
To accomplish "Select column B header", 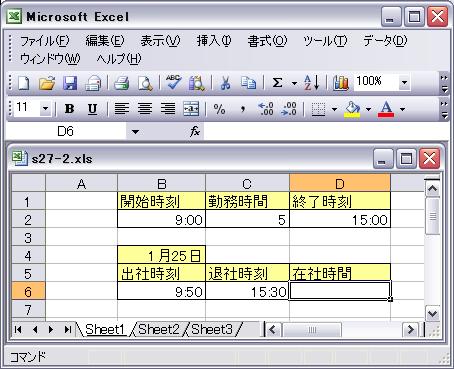I will 162,183.
